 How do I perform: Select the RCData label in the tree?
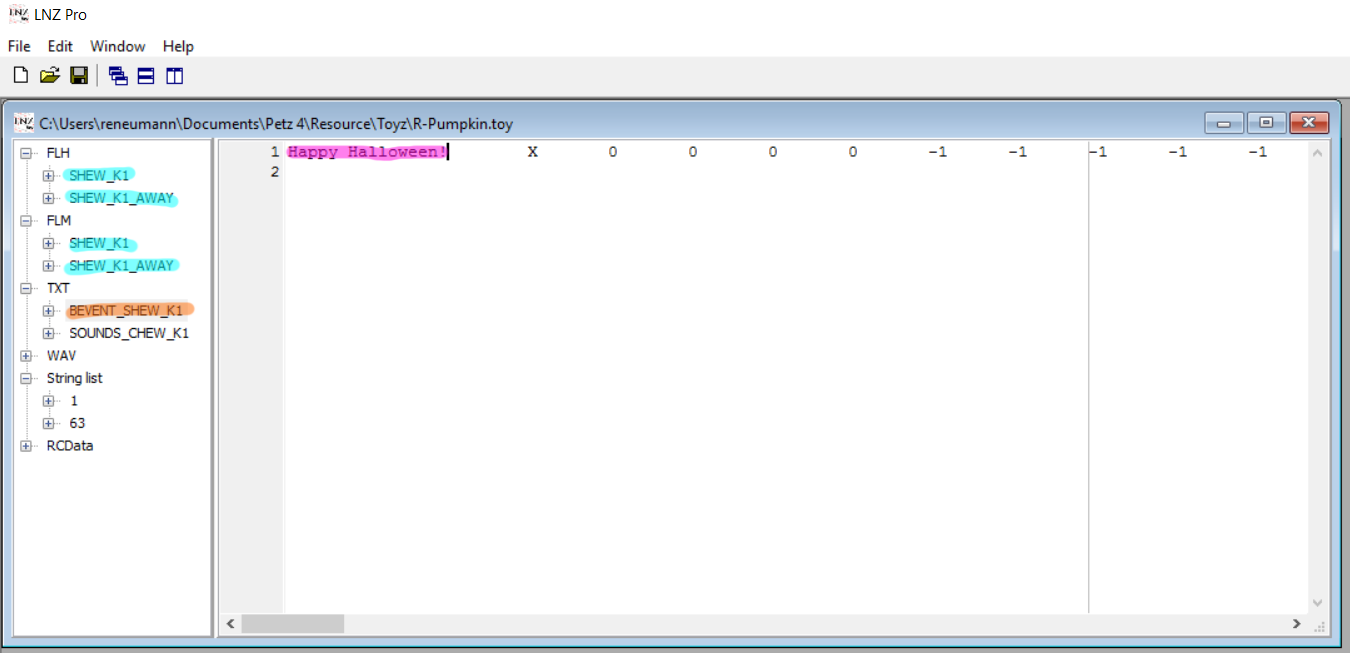click(x=70, y=445)
